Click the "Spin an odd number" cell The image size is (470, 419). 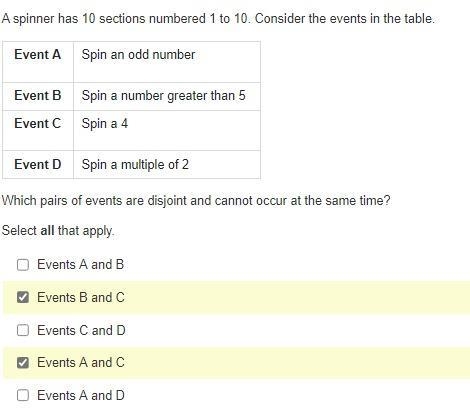tap(167, 62)
